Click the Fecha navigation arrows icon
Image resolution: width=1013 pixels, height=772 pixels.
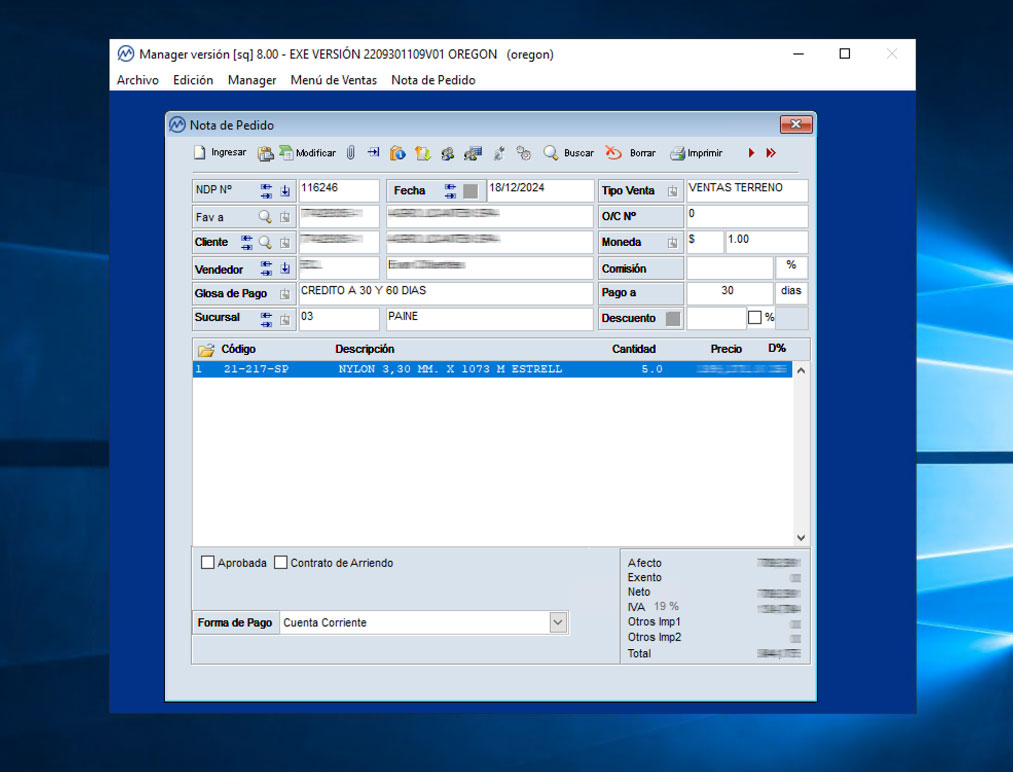pyautogui.click(x=450, y=191)
